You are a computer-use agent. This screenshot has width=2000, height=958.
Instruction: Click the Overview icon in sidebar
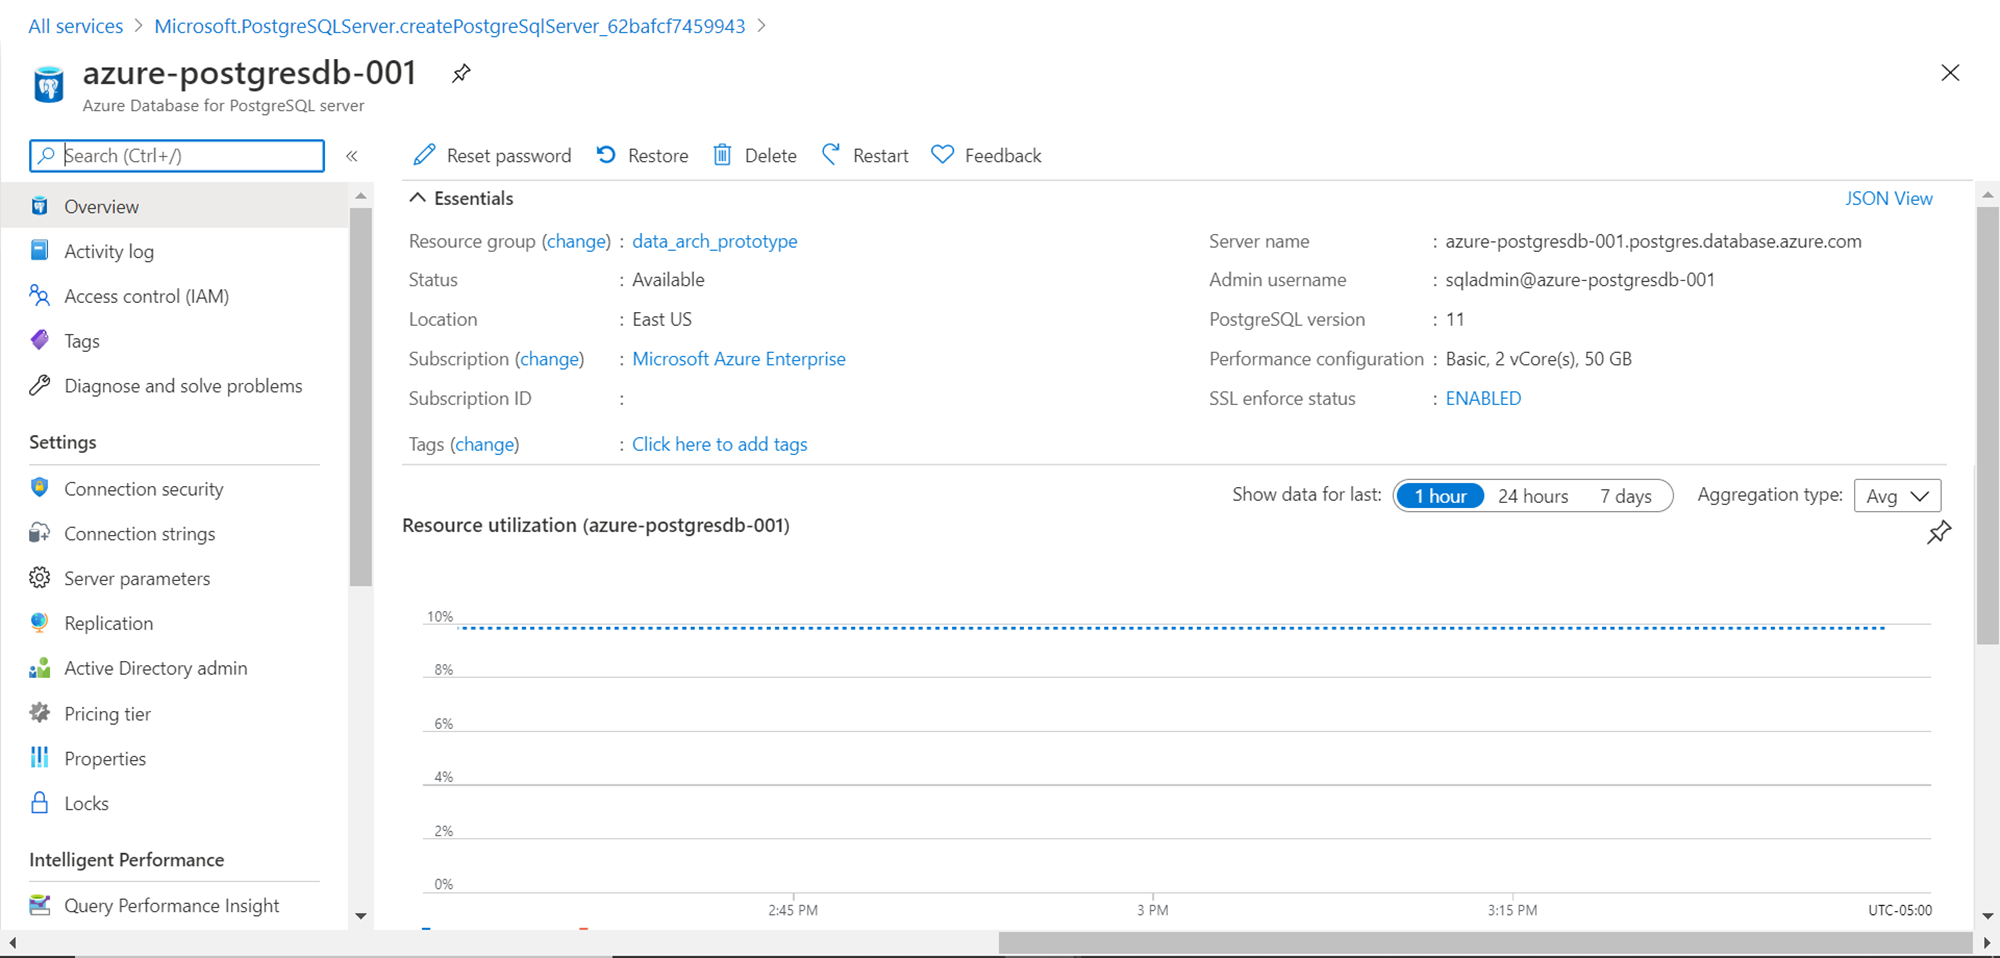(x=40, y=206)
